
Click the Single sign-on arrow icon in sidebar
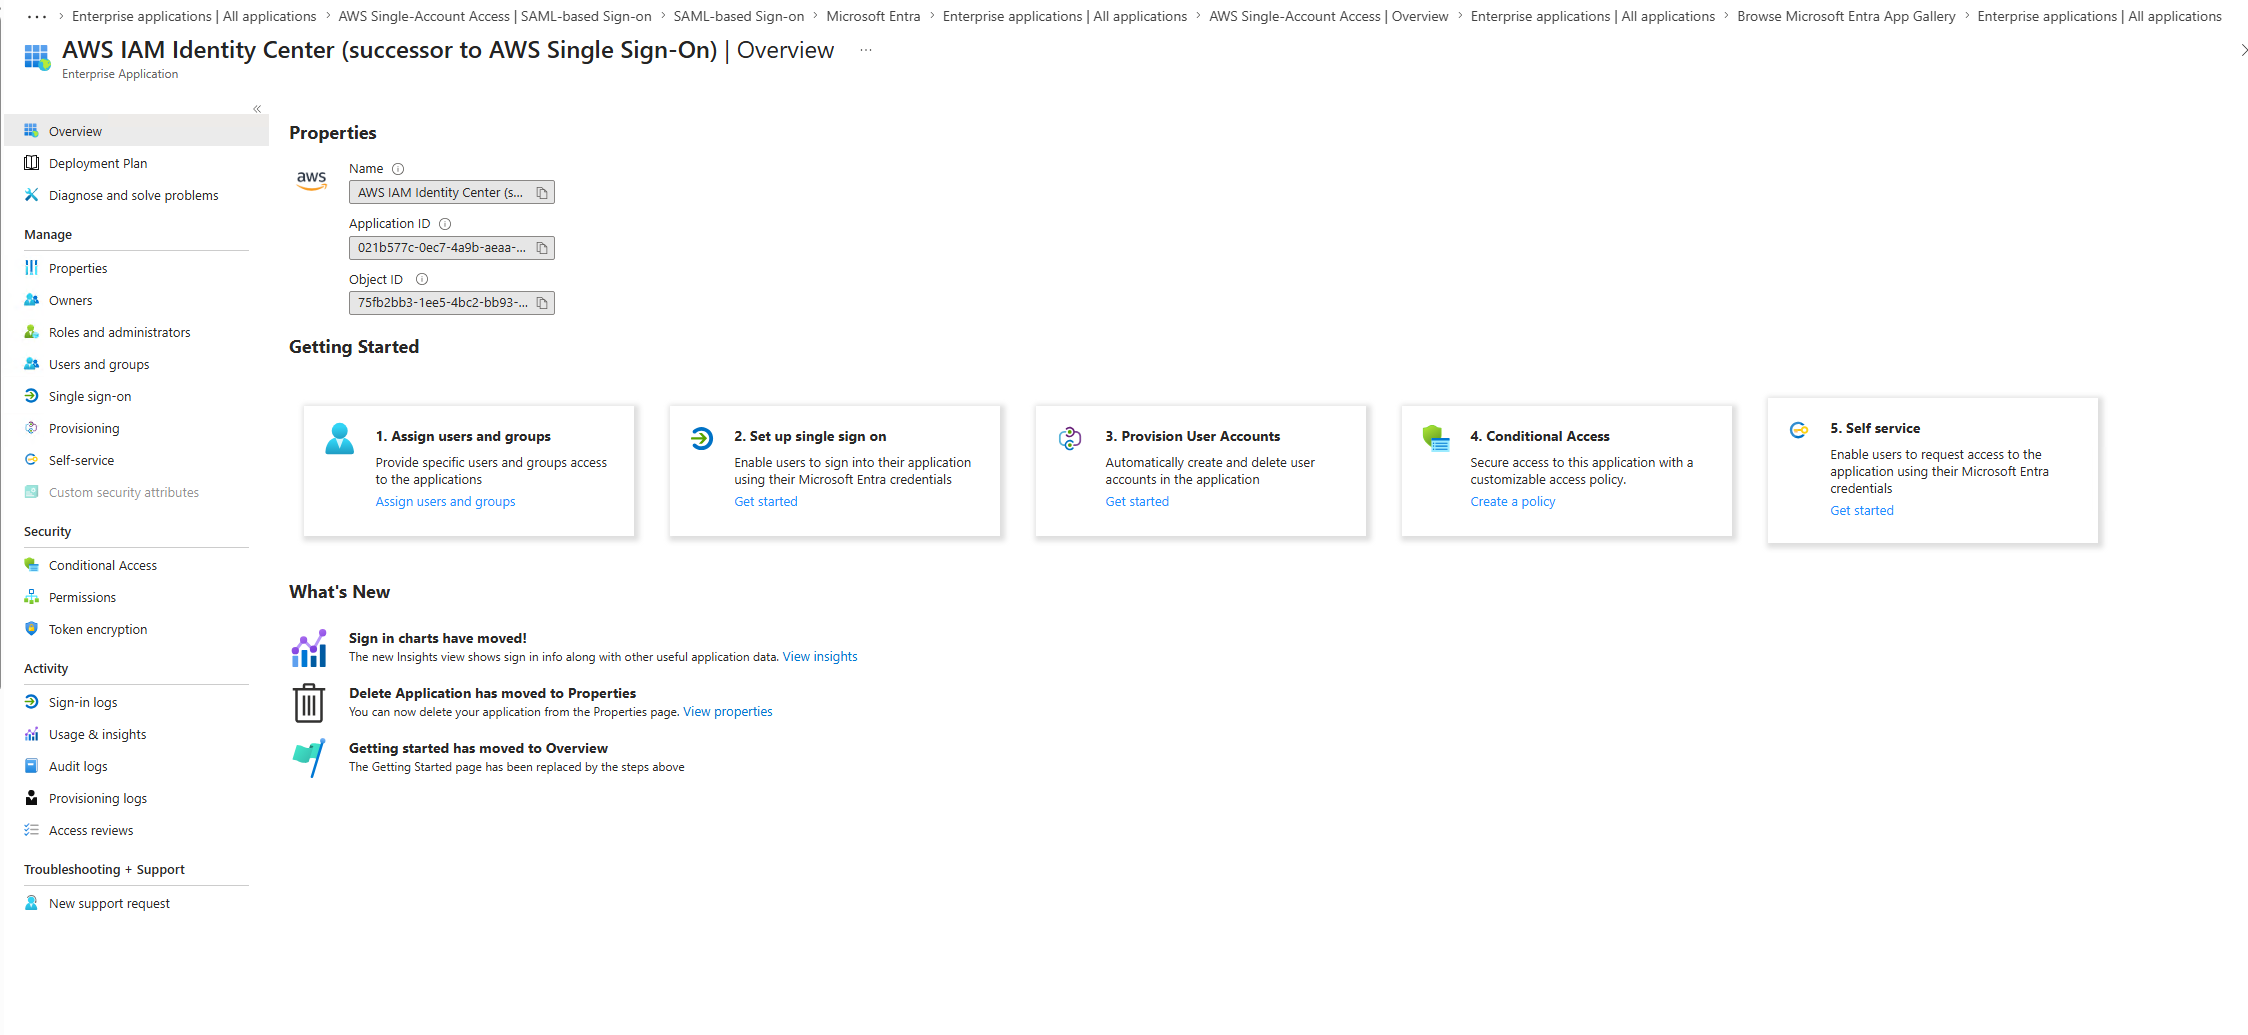click(31, 396)
